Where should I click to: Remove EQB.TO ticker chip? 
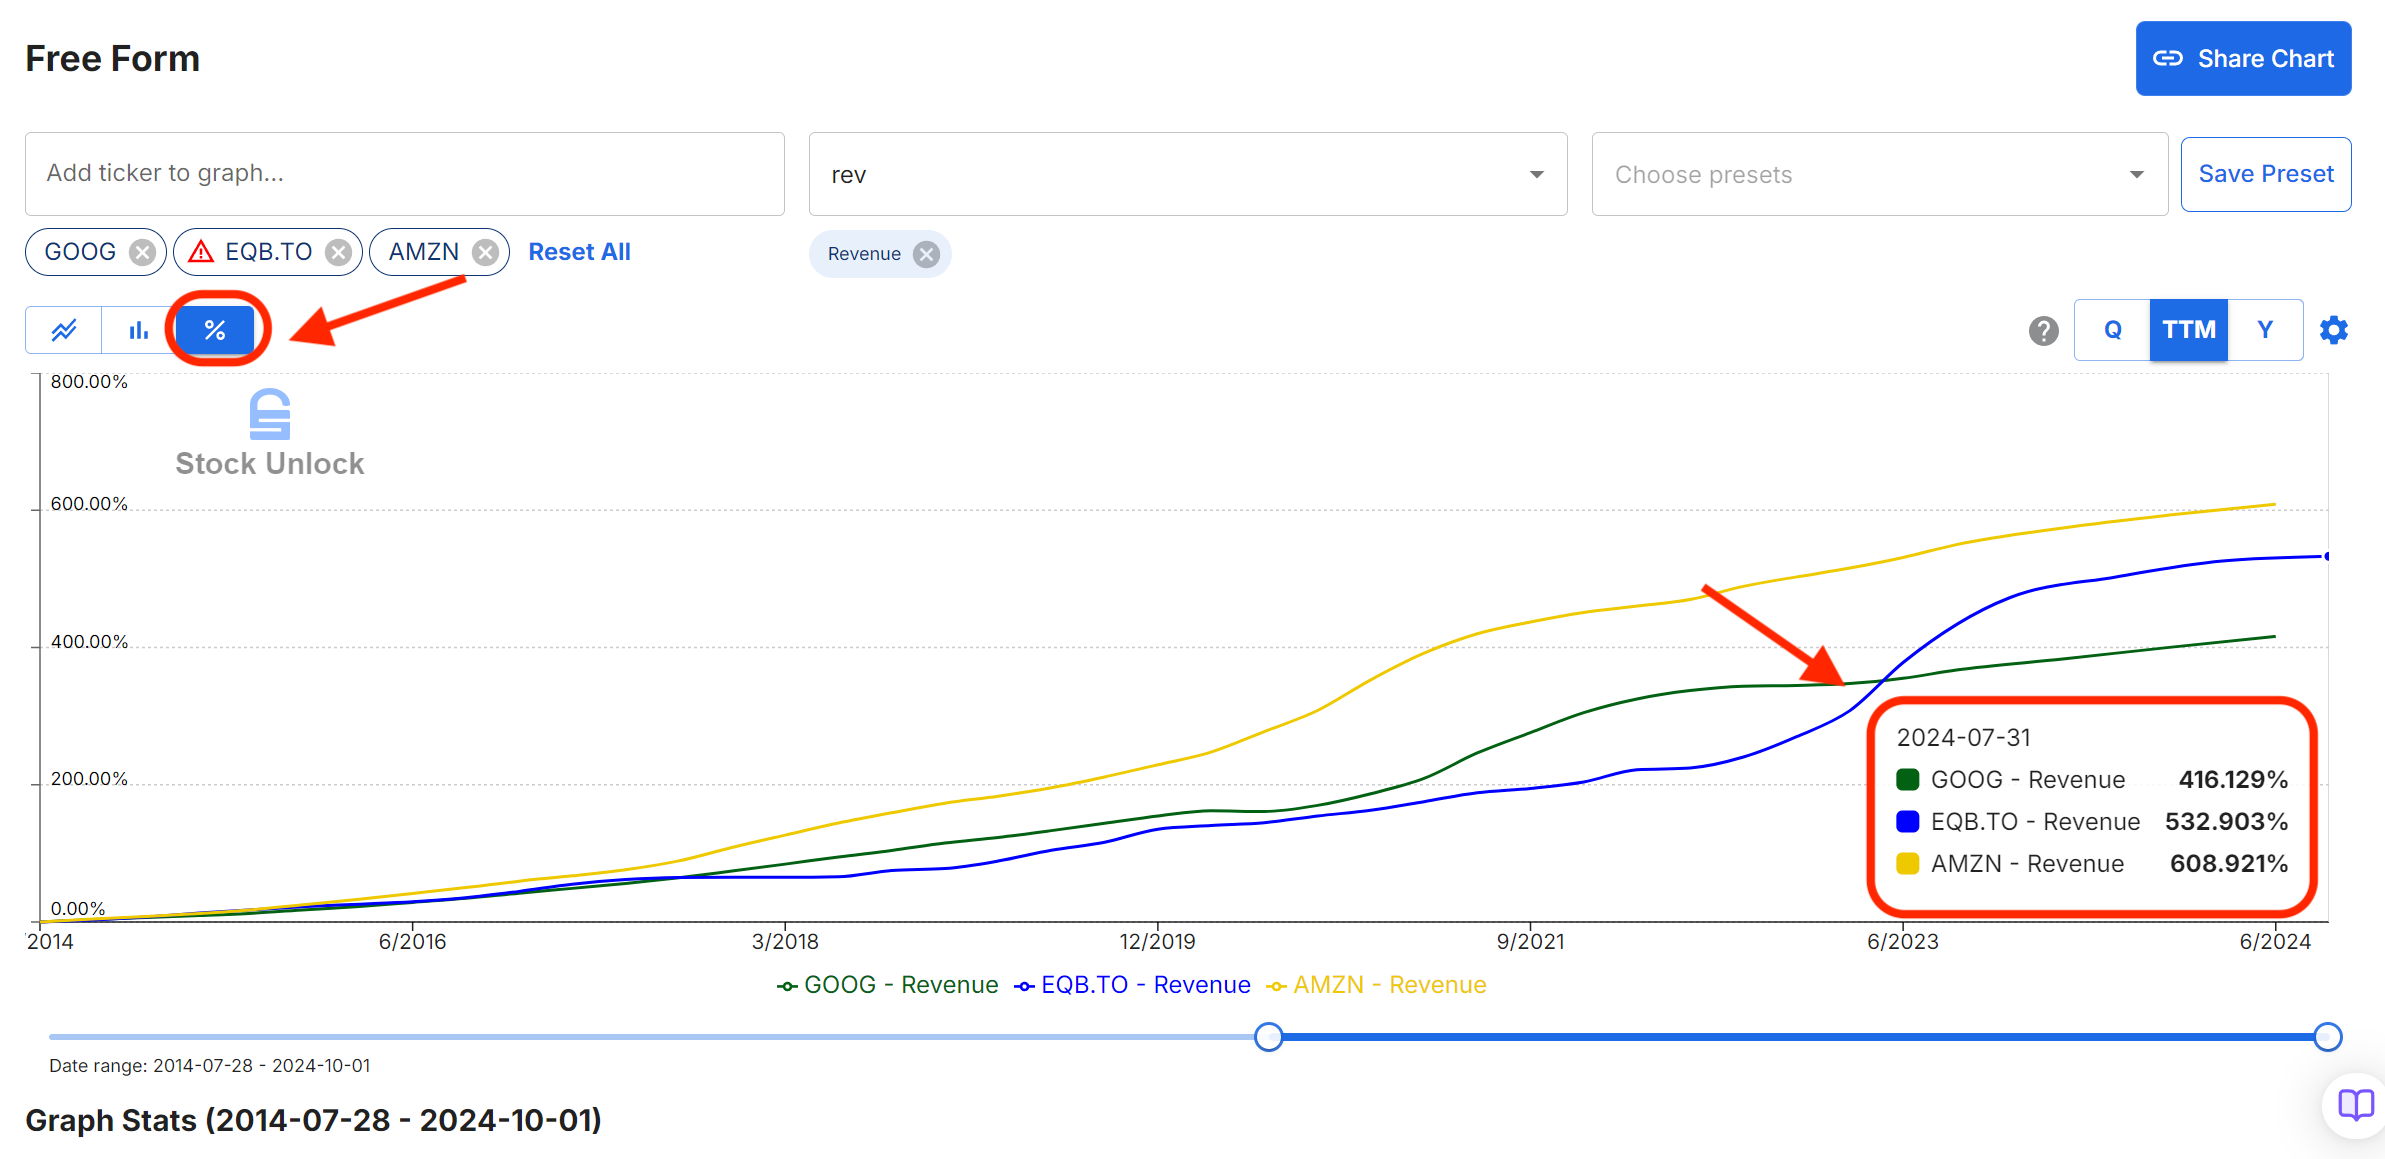point(339,252)
